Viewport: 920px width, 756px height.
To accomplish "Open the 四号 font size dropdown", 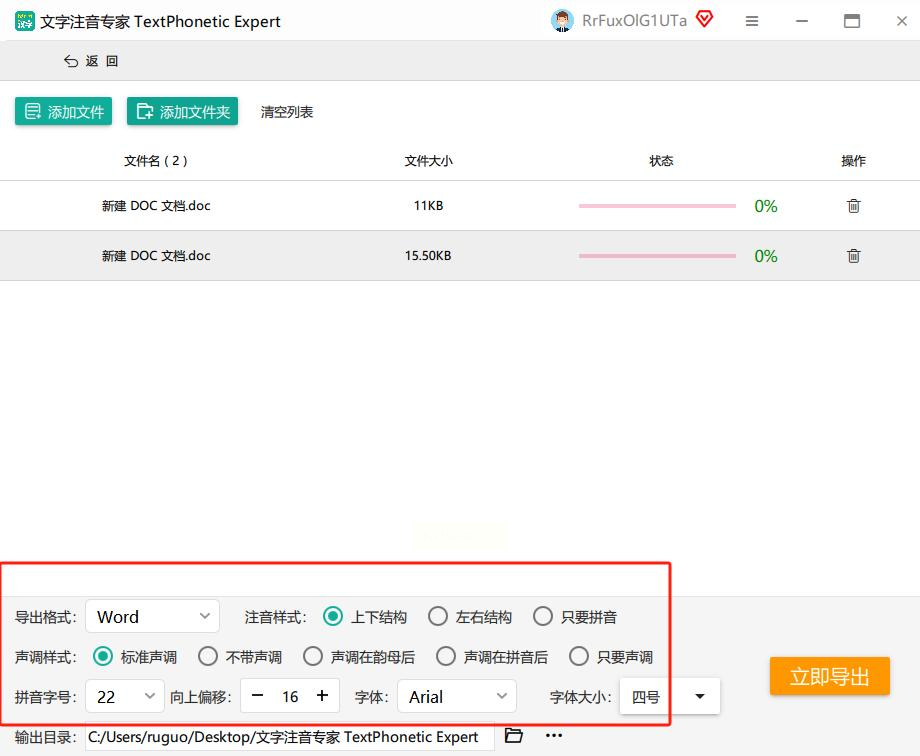I will pyautogui.click(x=669, y=697).
